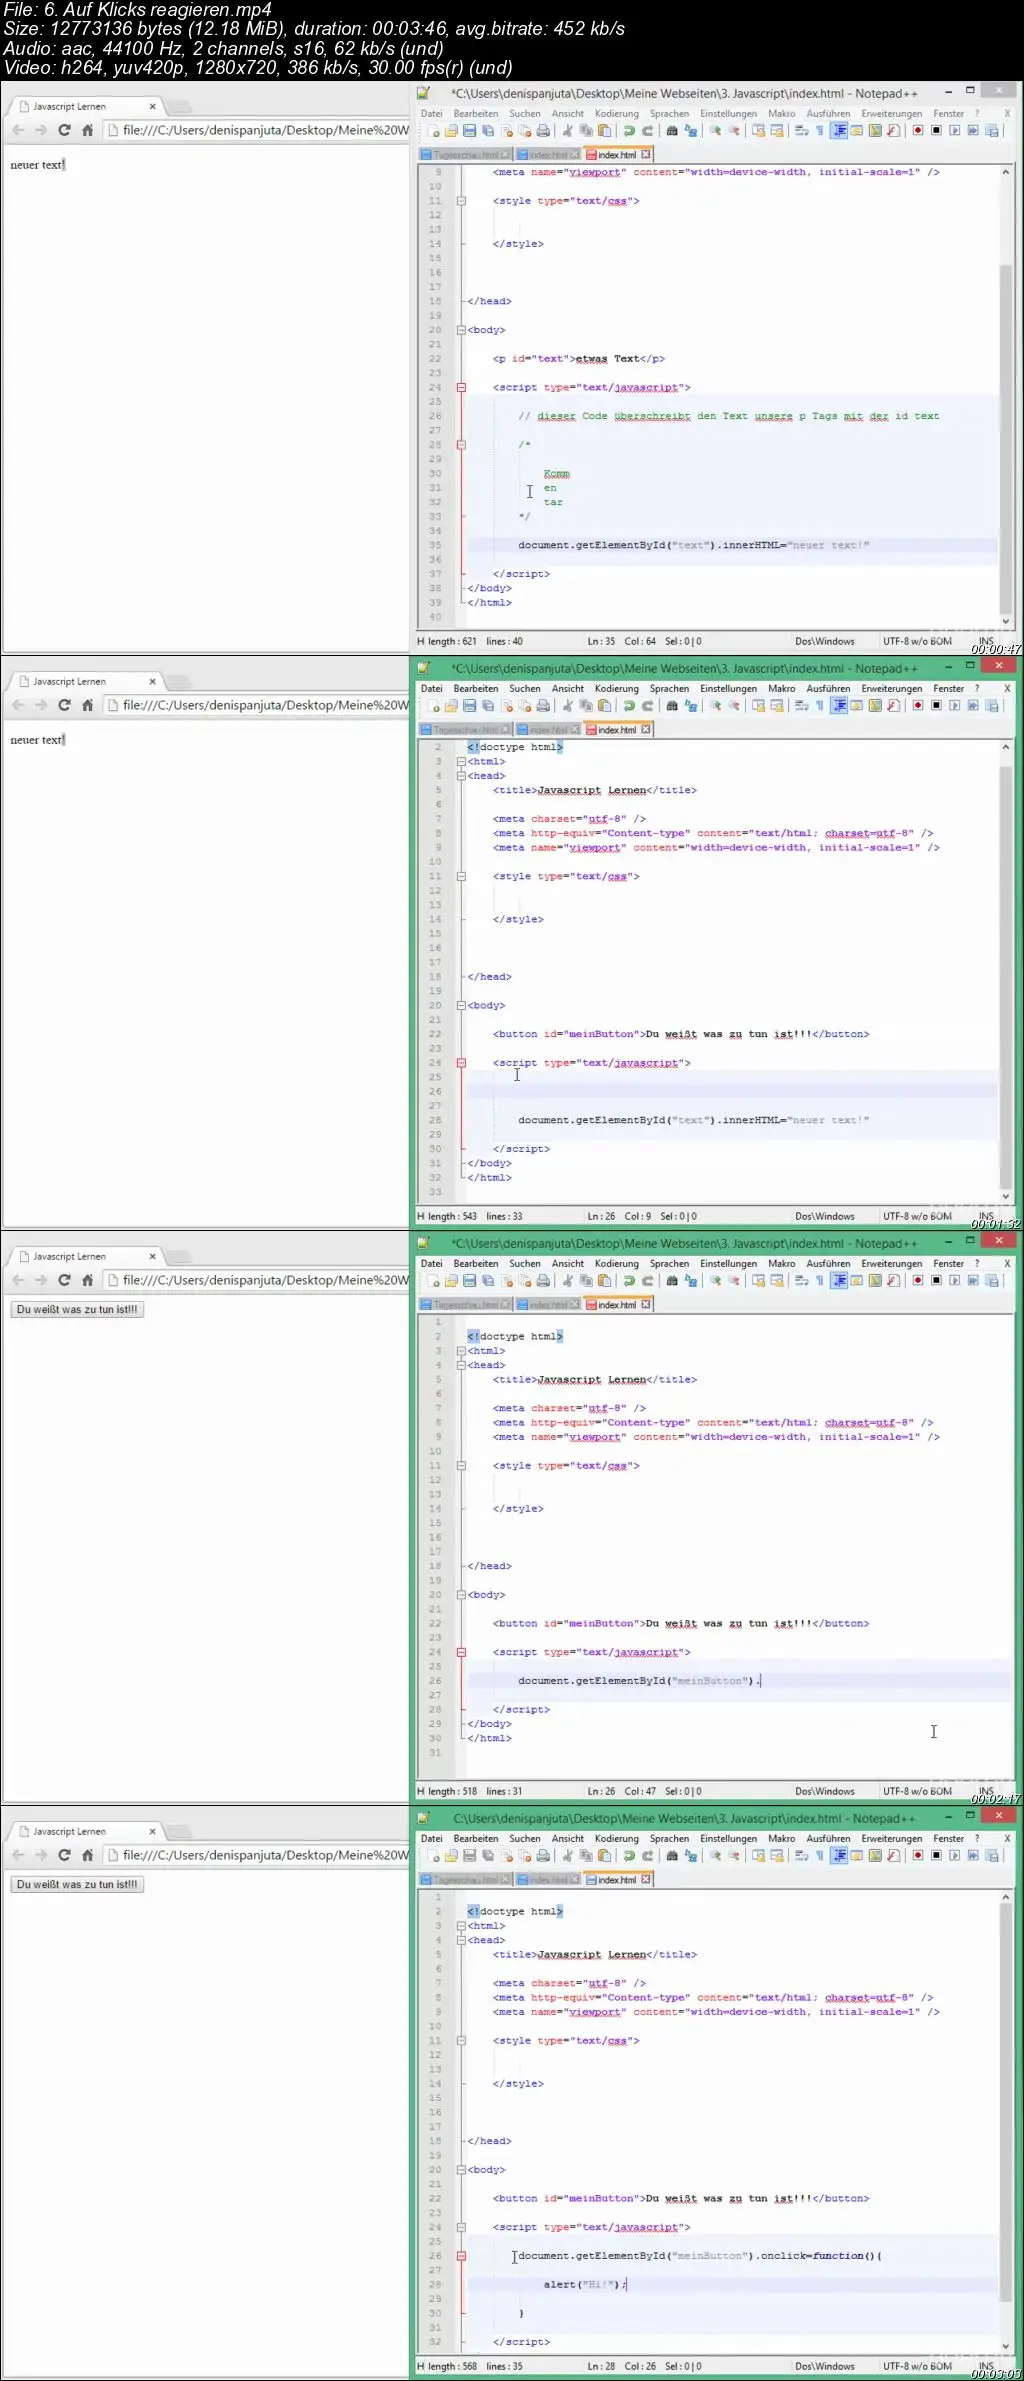This screenshot has width=1024, height=2381.
Task: Collapse the script fold at line 24, first frame
Action: (x=461, y=387)
